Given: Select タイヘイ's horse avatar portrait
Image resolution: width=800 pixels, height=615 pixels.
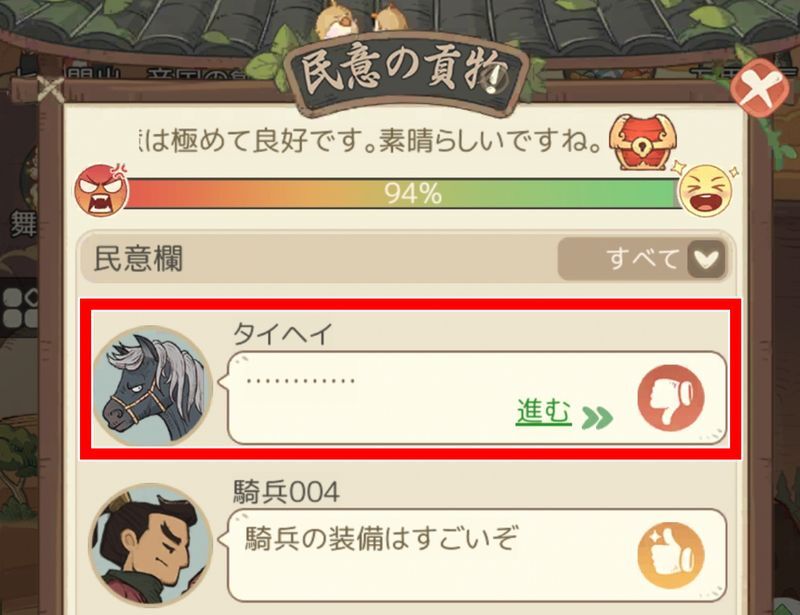Looking at the screenshot, I should click(x=153, y=386).
